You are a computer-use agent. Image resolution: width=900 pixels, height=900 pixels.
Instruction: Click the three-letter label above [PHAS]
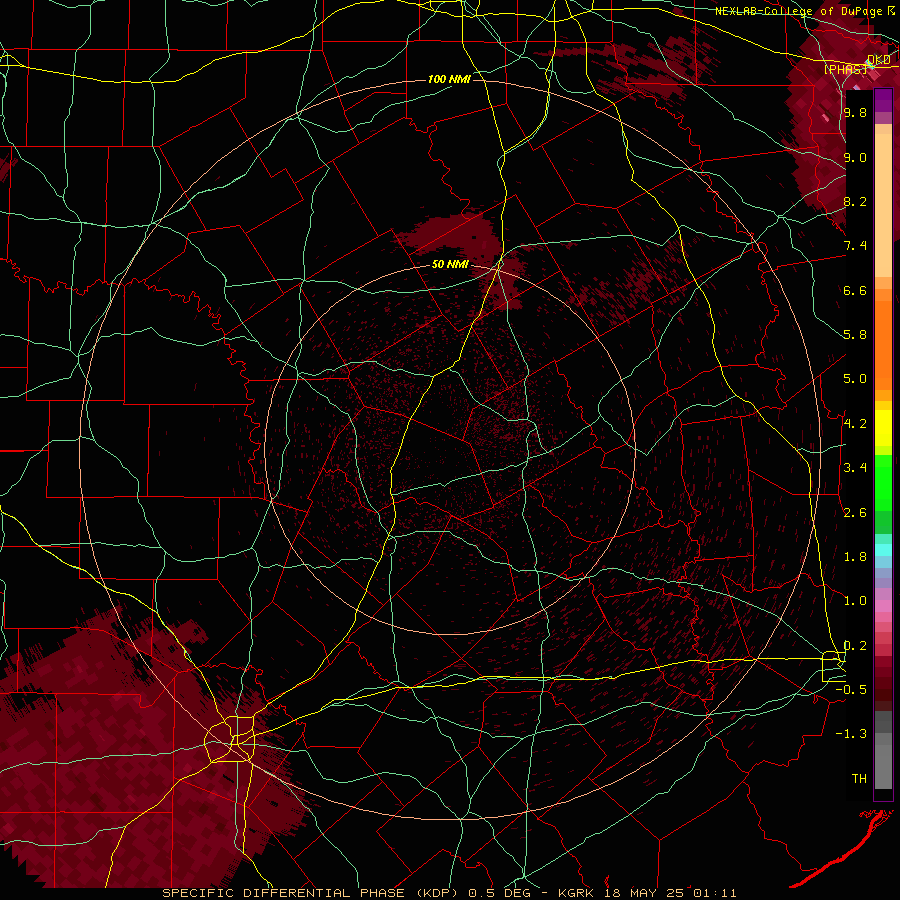click(x=879, y=60)
